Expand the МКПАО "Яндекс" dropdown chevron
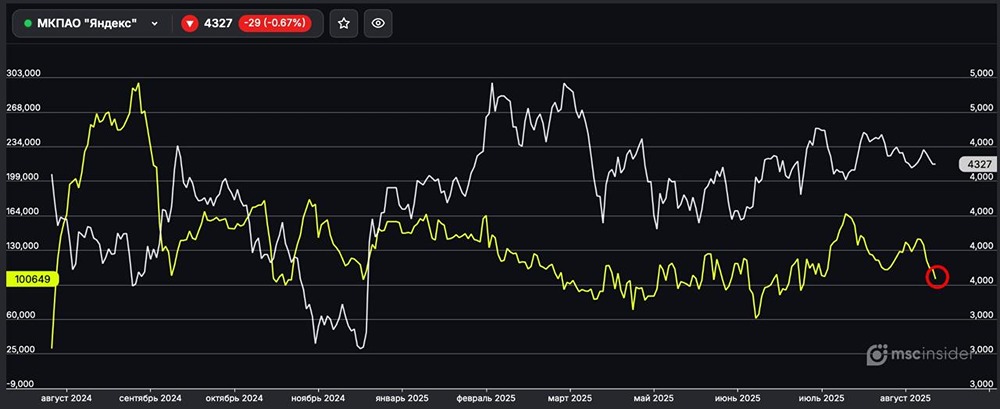Screen dimensions: 1000x409 [153, 23]
